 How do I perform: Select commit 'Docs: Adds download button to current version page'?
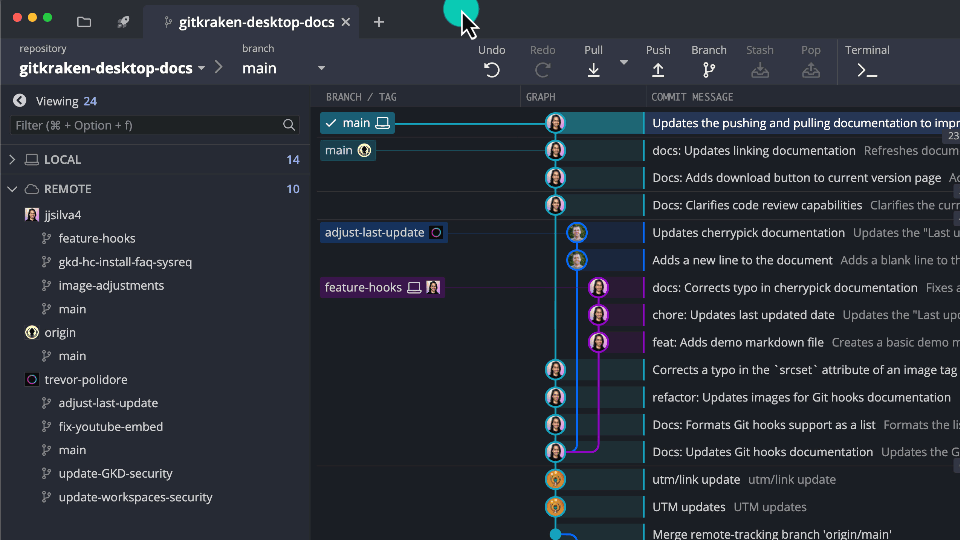click(797, 178)
